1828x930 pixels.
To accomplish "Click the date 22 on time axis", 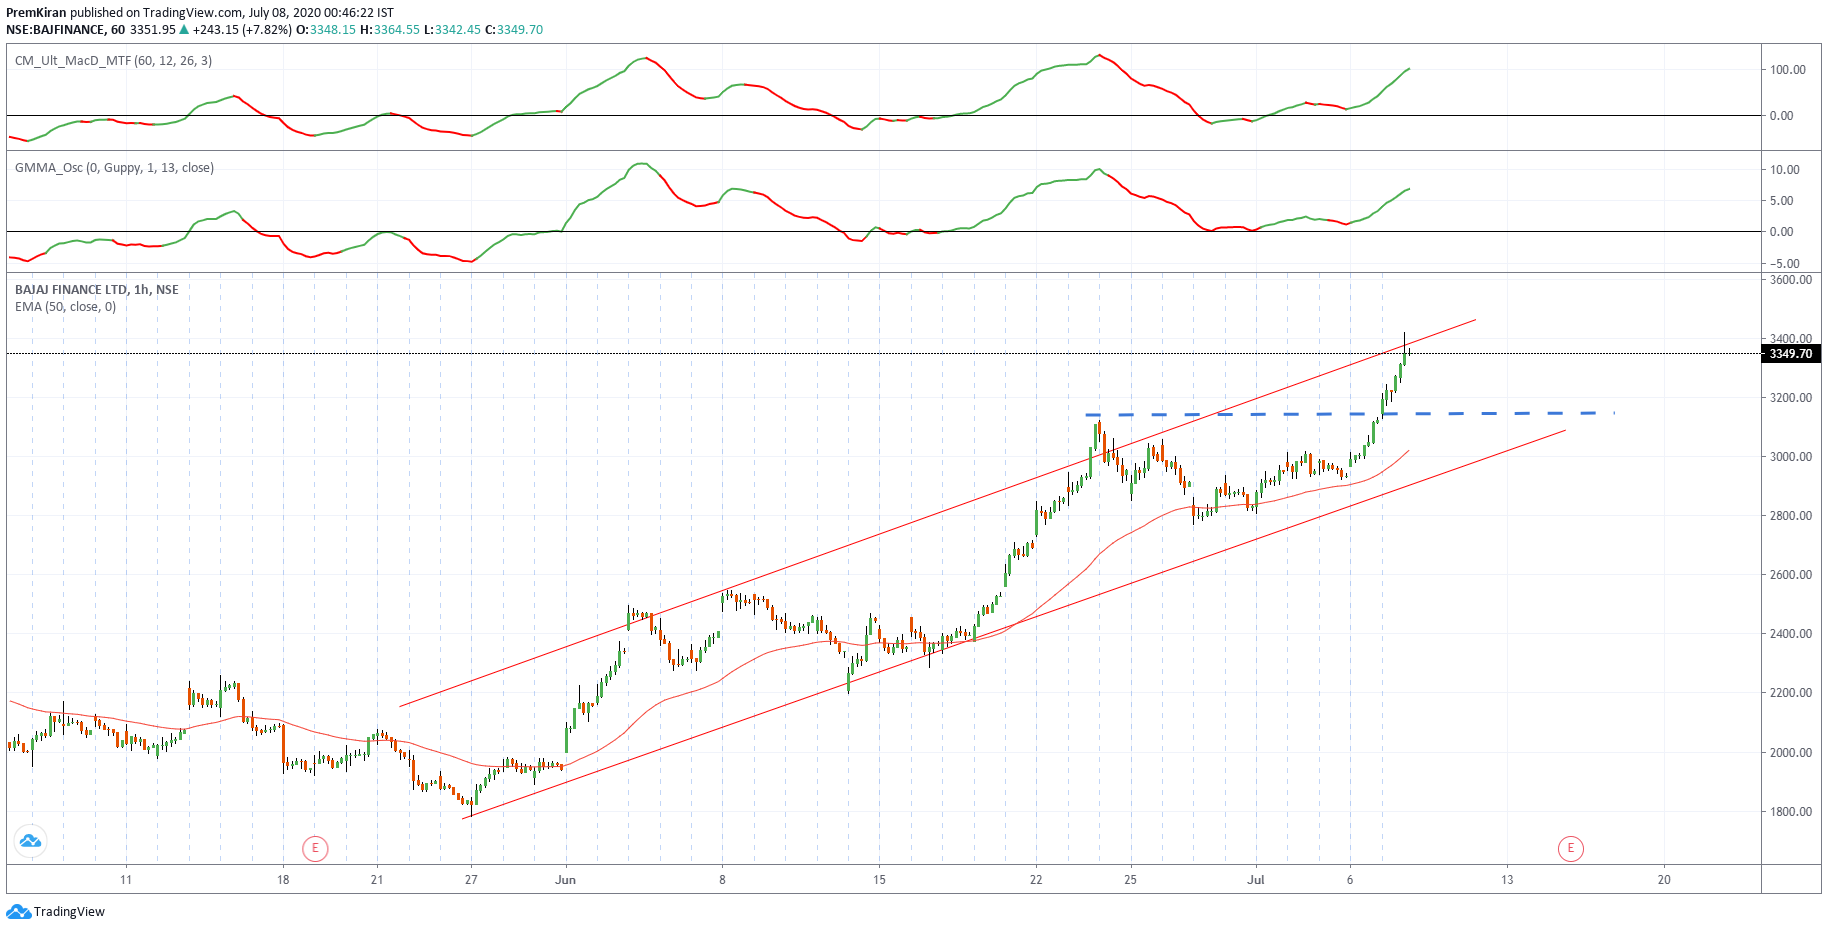I will pos(1036,880).
